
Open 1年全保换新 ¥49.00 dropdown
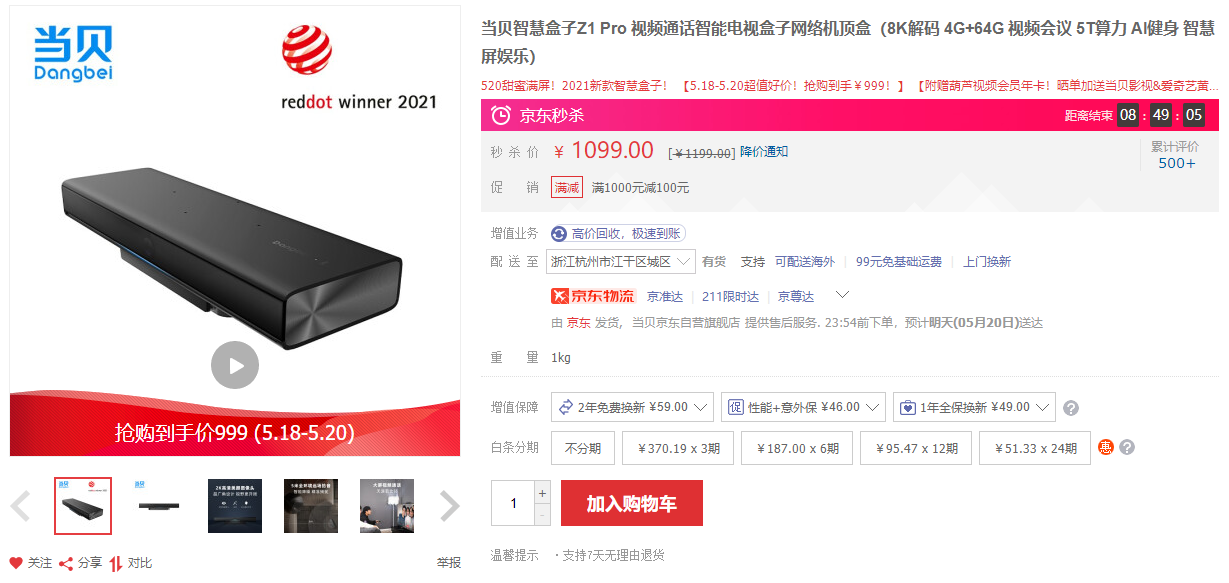click(974, 407)
